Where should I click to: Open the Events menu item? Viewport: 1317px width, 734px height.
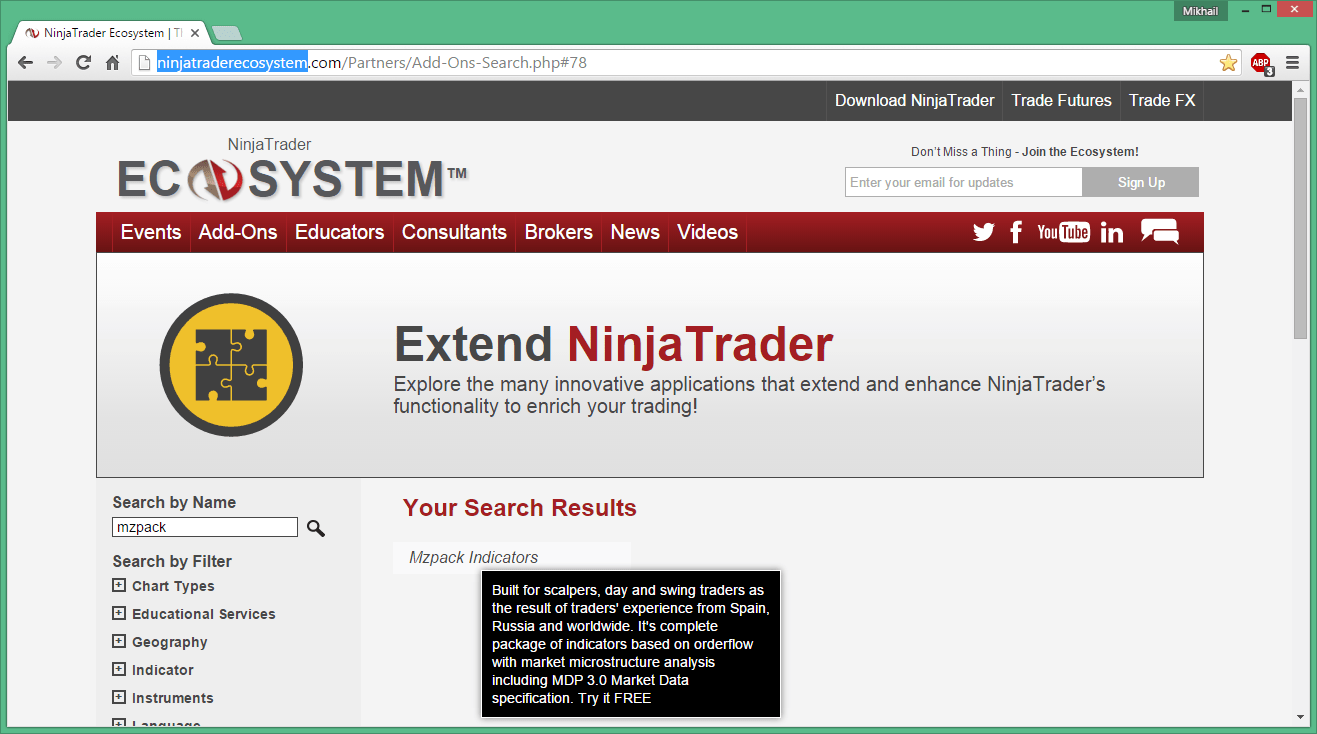151,232
